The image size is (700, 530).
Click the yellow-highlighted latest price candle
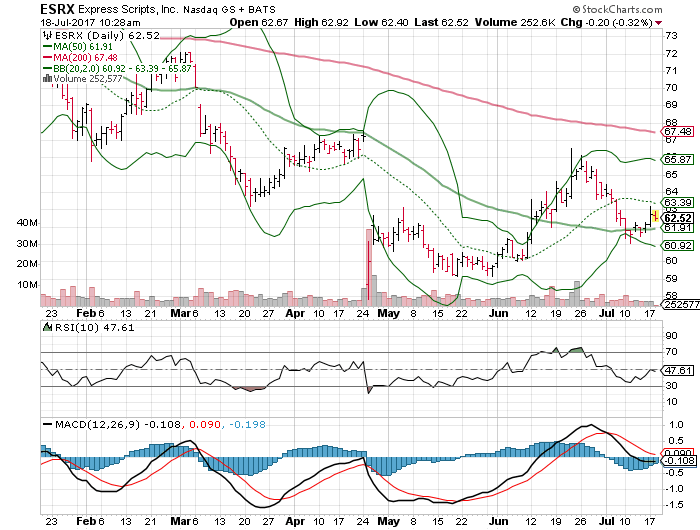(x=655, y=216)
